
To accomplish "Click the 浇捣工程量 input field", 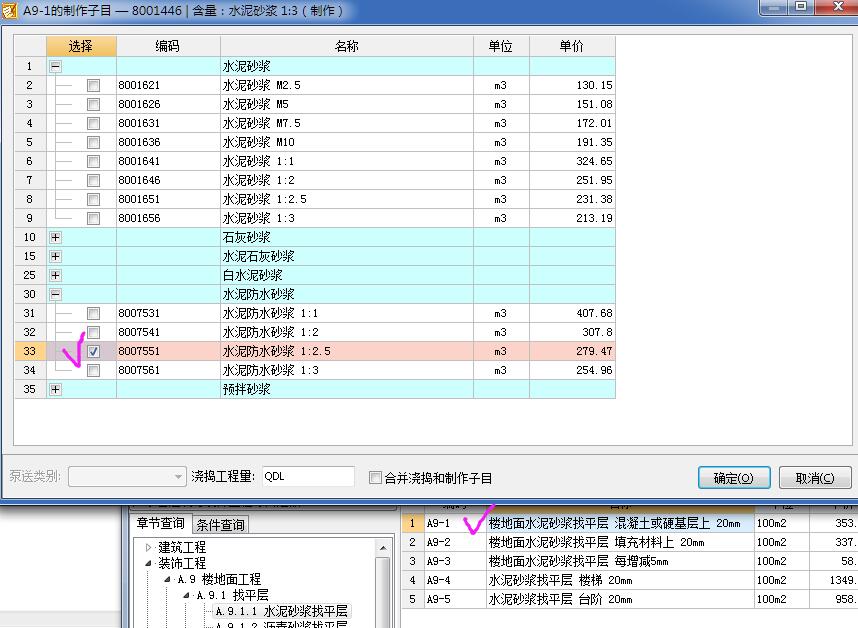I will [x=308, y=476].
